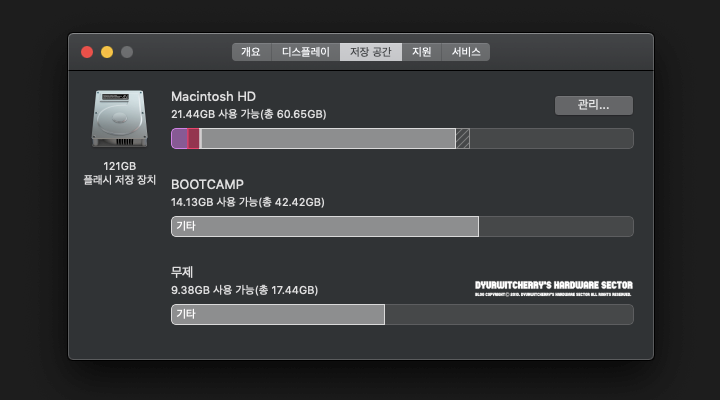Open the 디스플레이 tab
720x400 pixels.
click(306, 52)
